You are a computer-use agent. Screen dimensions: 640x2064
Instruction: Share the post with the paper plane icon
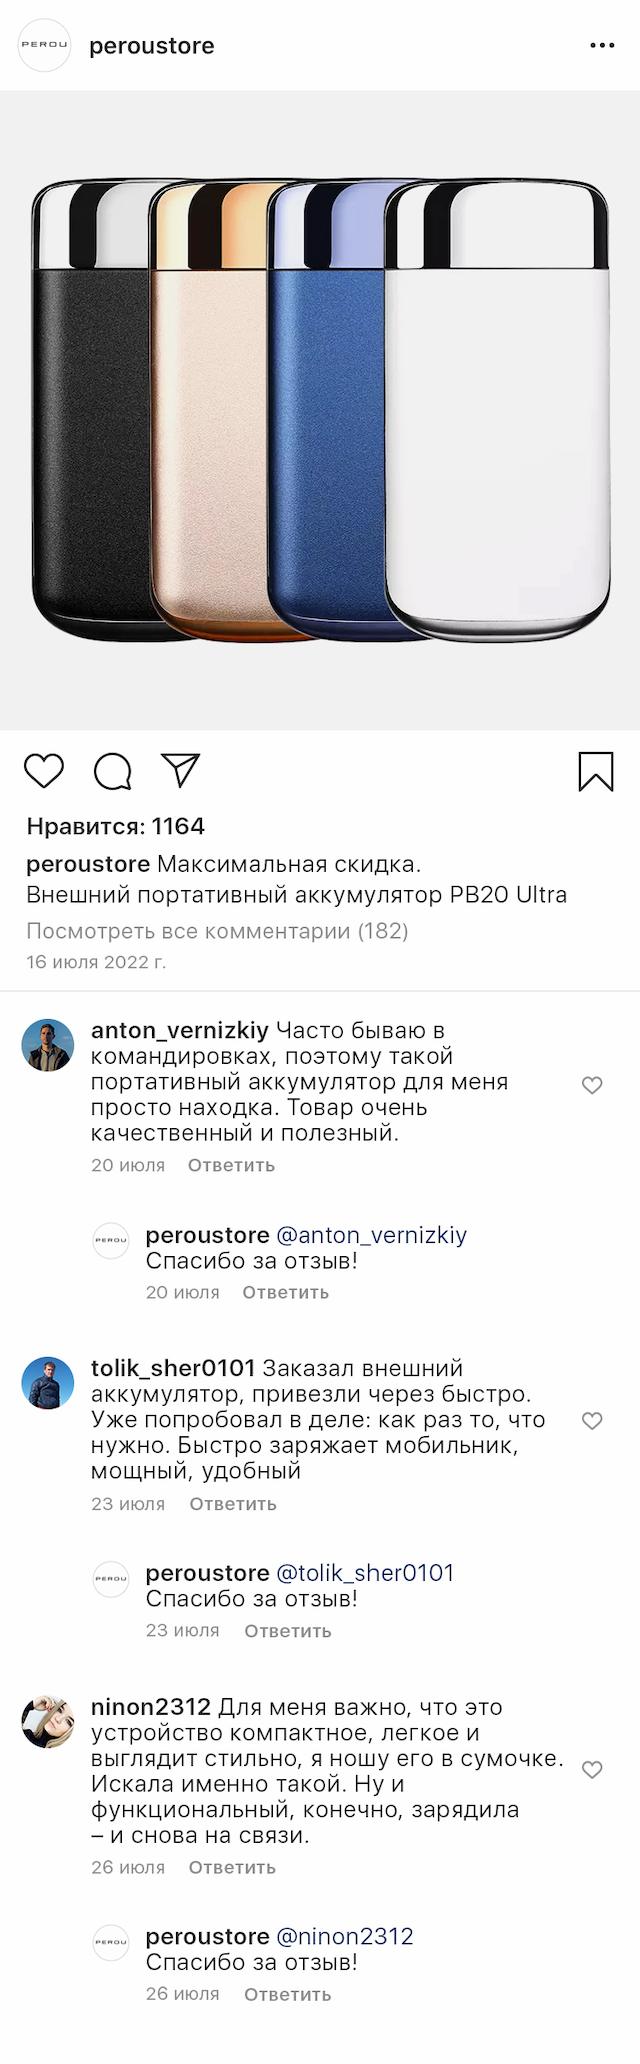[181, 770]
